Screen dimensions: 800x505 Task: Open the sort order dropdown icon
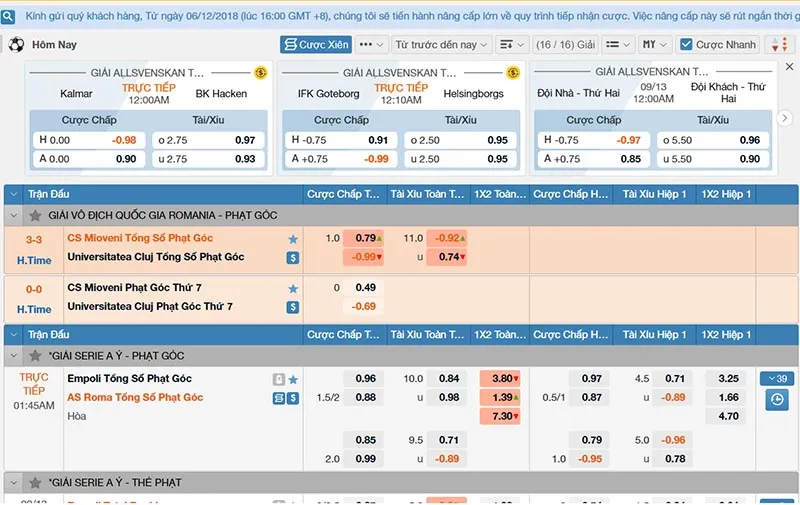(x=511, y=45)
